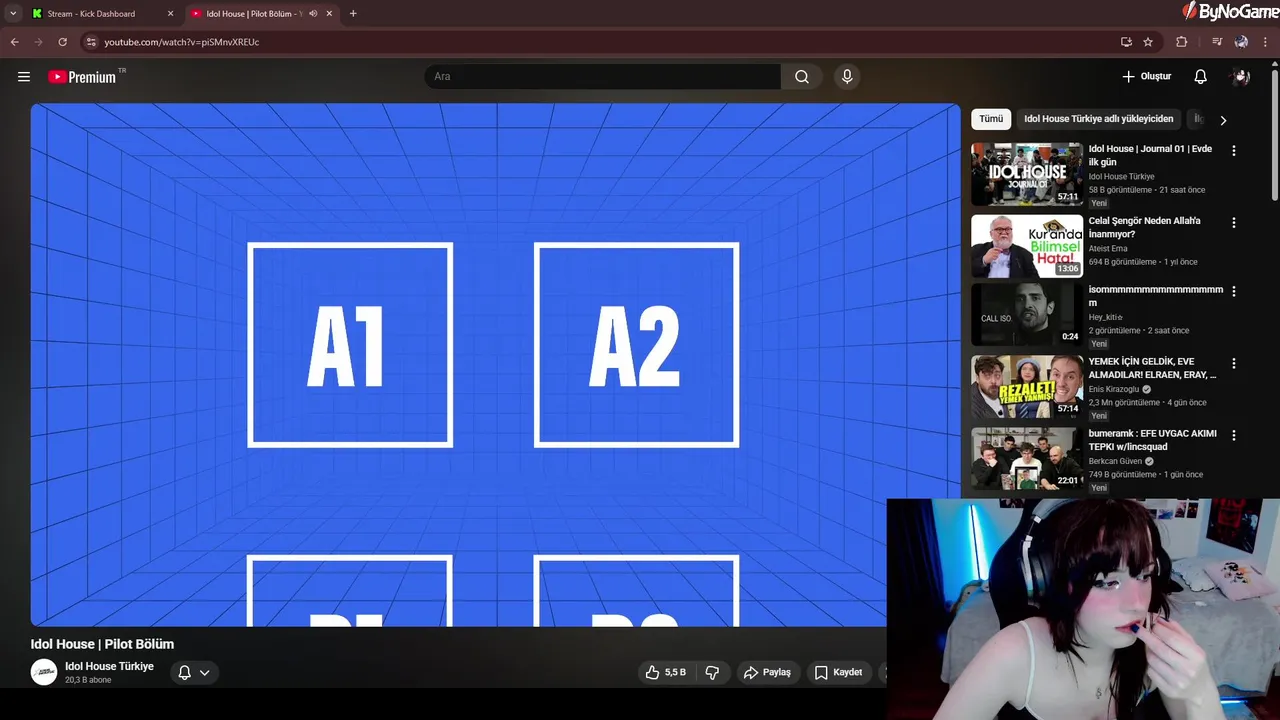Open YEMEK İÇİN GELDİK video thumbnail
Image resolution: width=1280 pixels, height=720 pixels.
click(1027, 387)
